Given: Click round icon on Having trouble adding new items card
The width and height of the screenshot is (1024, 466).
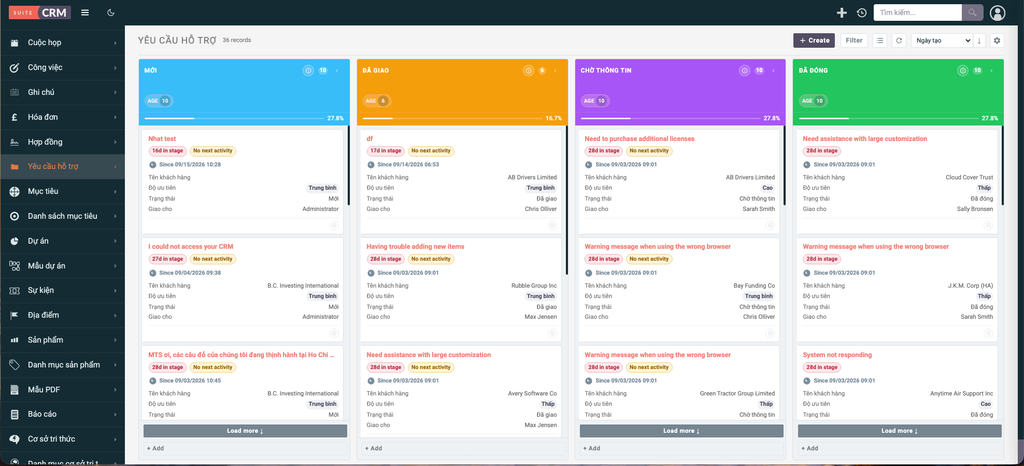Looking at the screenshot, I should click(x=552, y=333).
